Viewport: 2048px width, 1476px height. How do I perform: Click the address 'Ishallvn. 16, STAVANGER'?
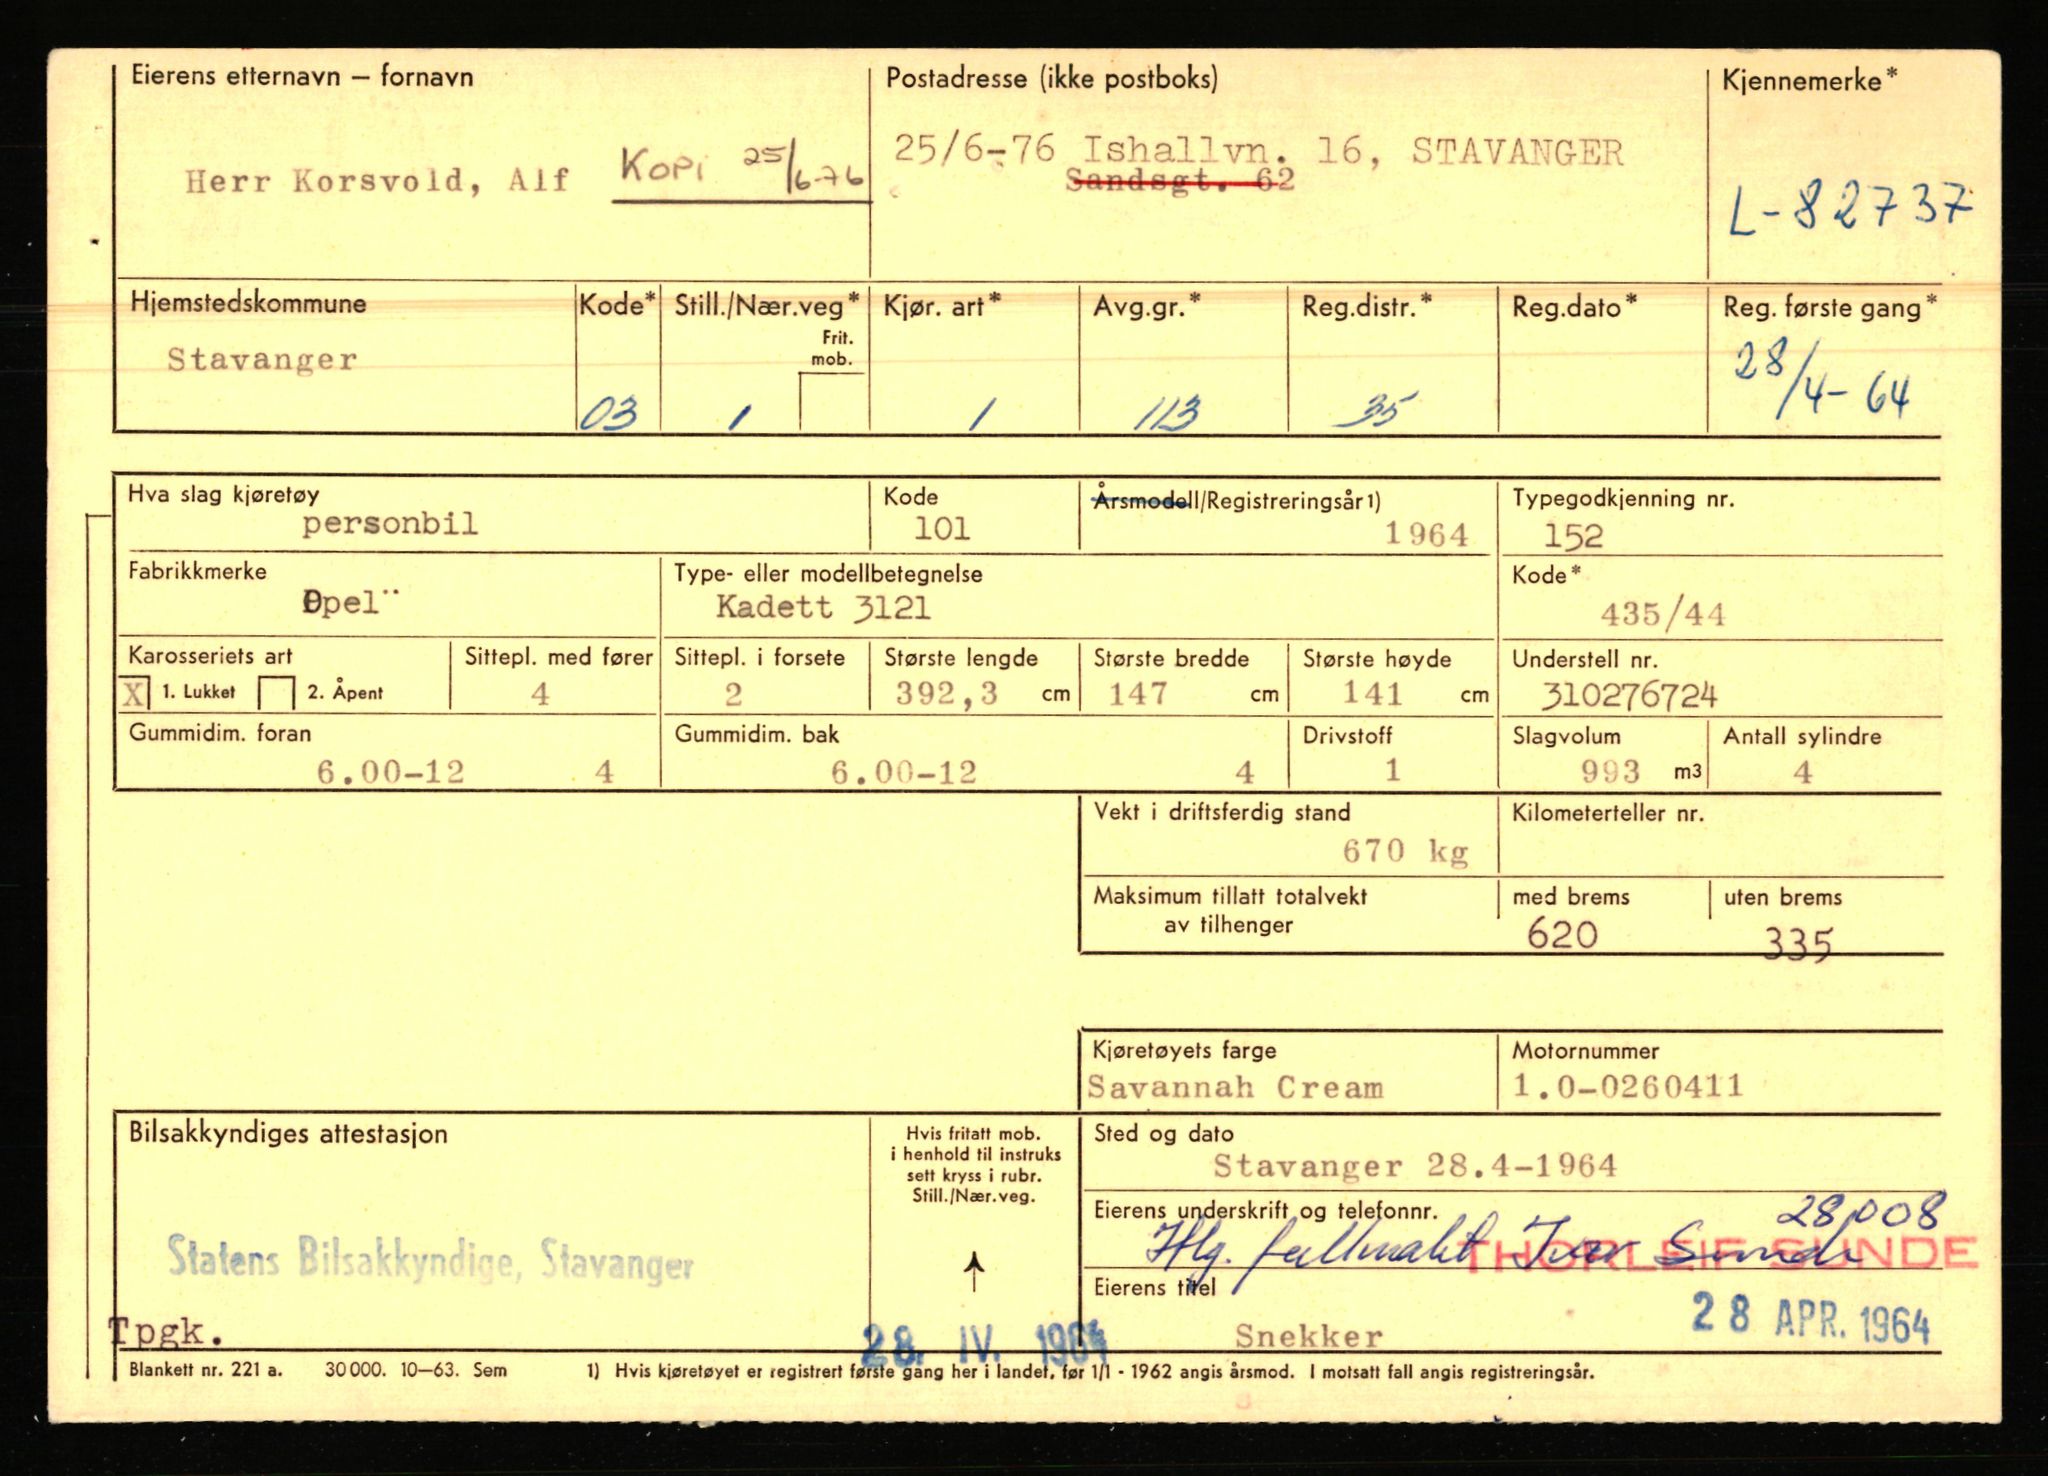pos(1353,151)
